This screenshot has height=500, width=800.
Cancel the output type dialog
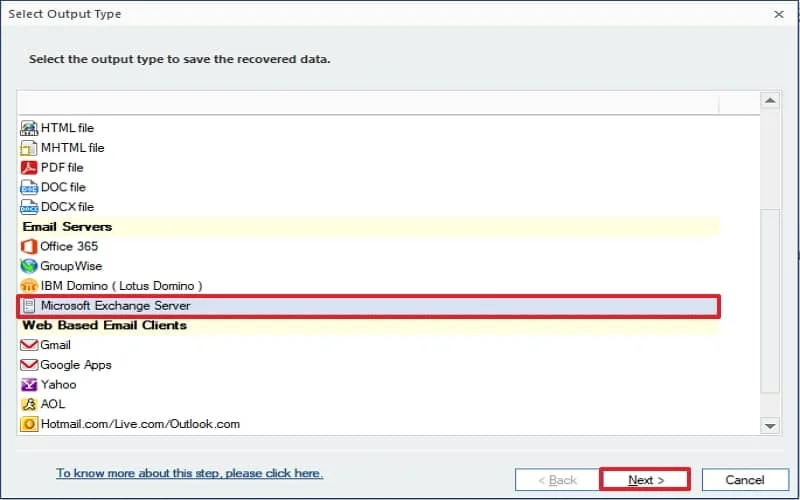pyautogui.click(x=745, y=480)
